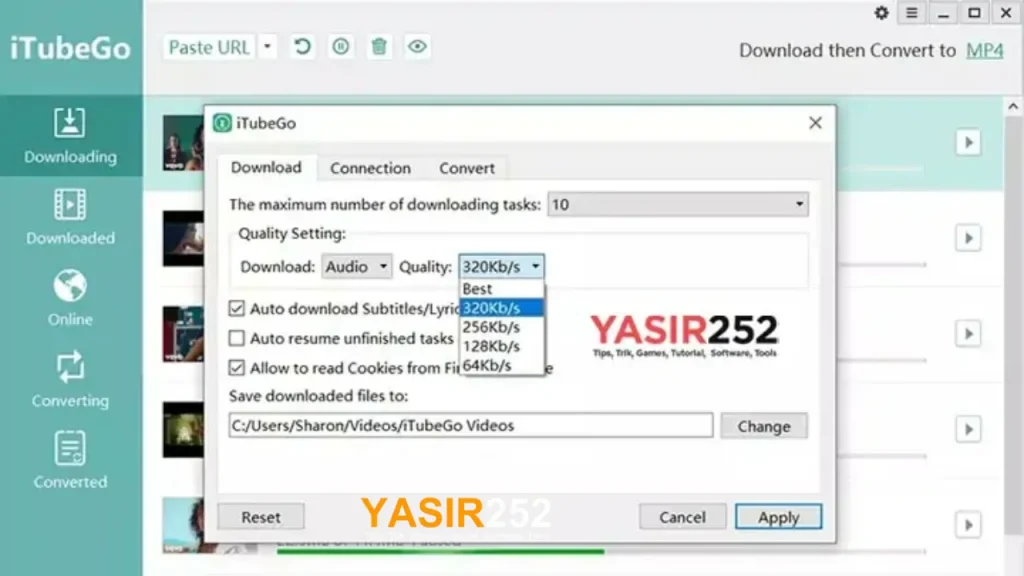The height and width of the screenshot is (576, 1024).
Task: Click the pause all downloads icon
Action: point(341,46)
